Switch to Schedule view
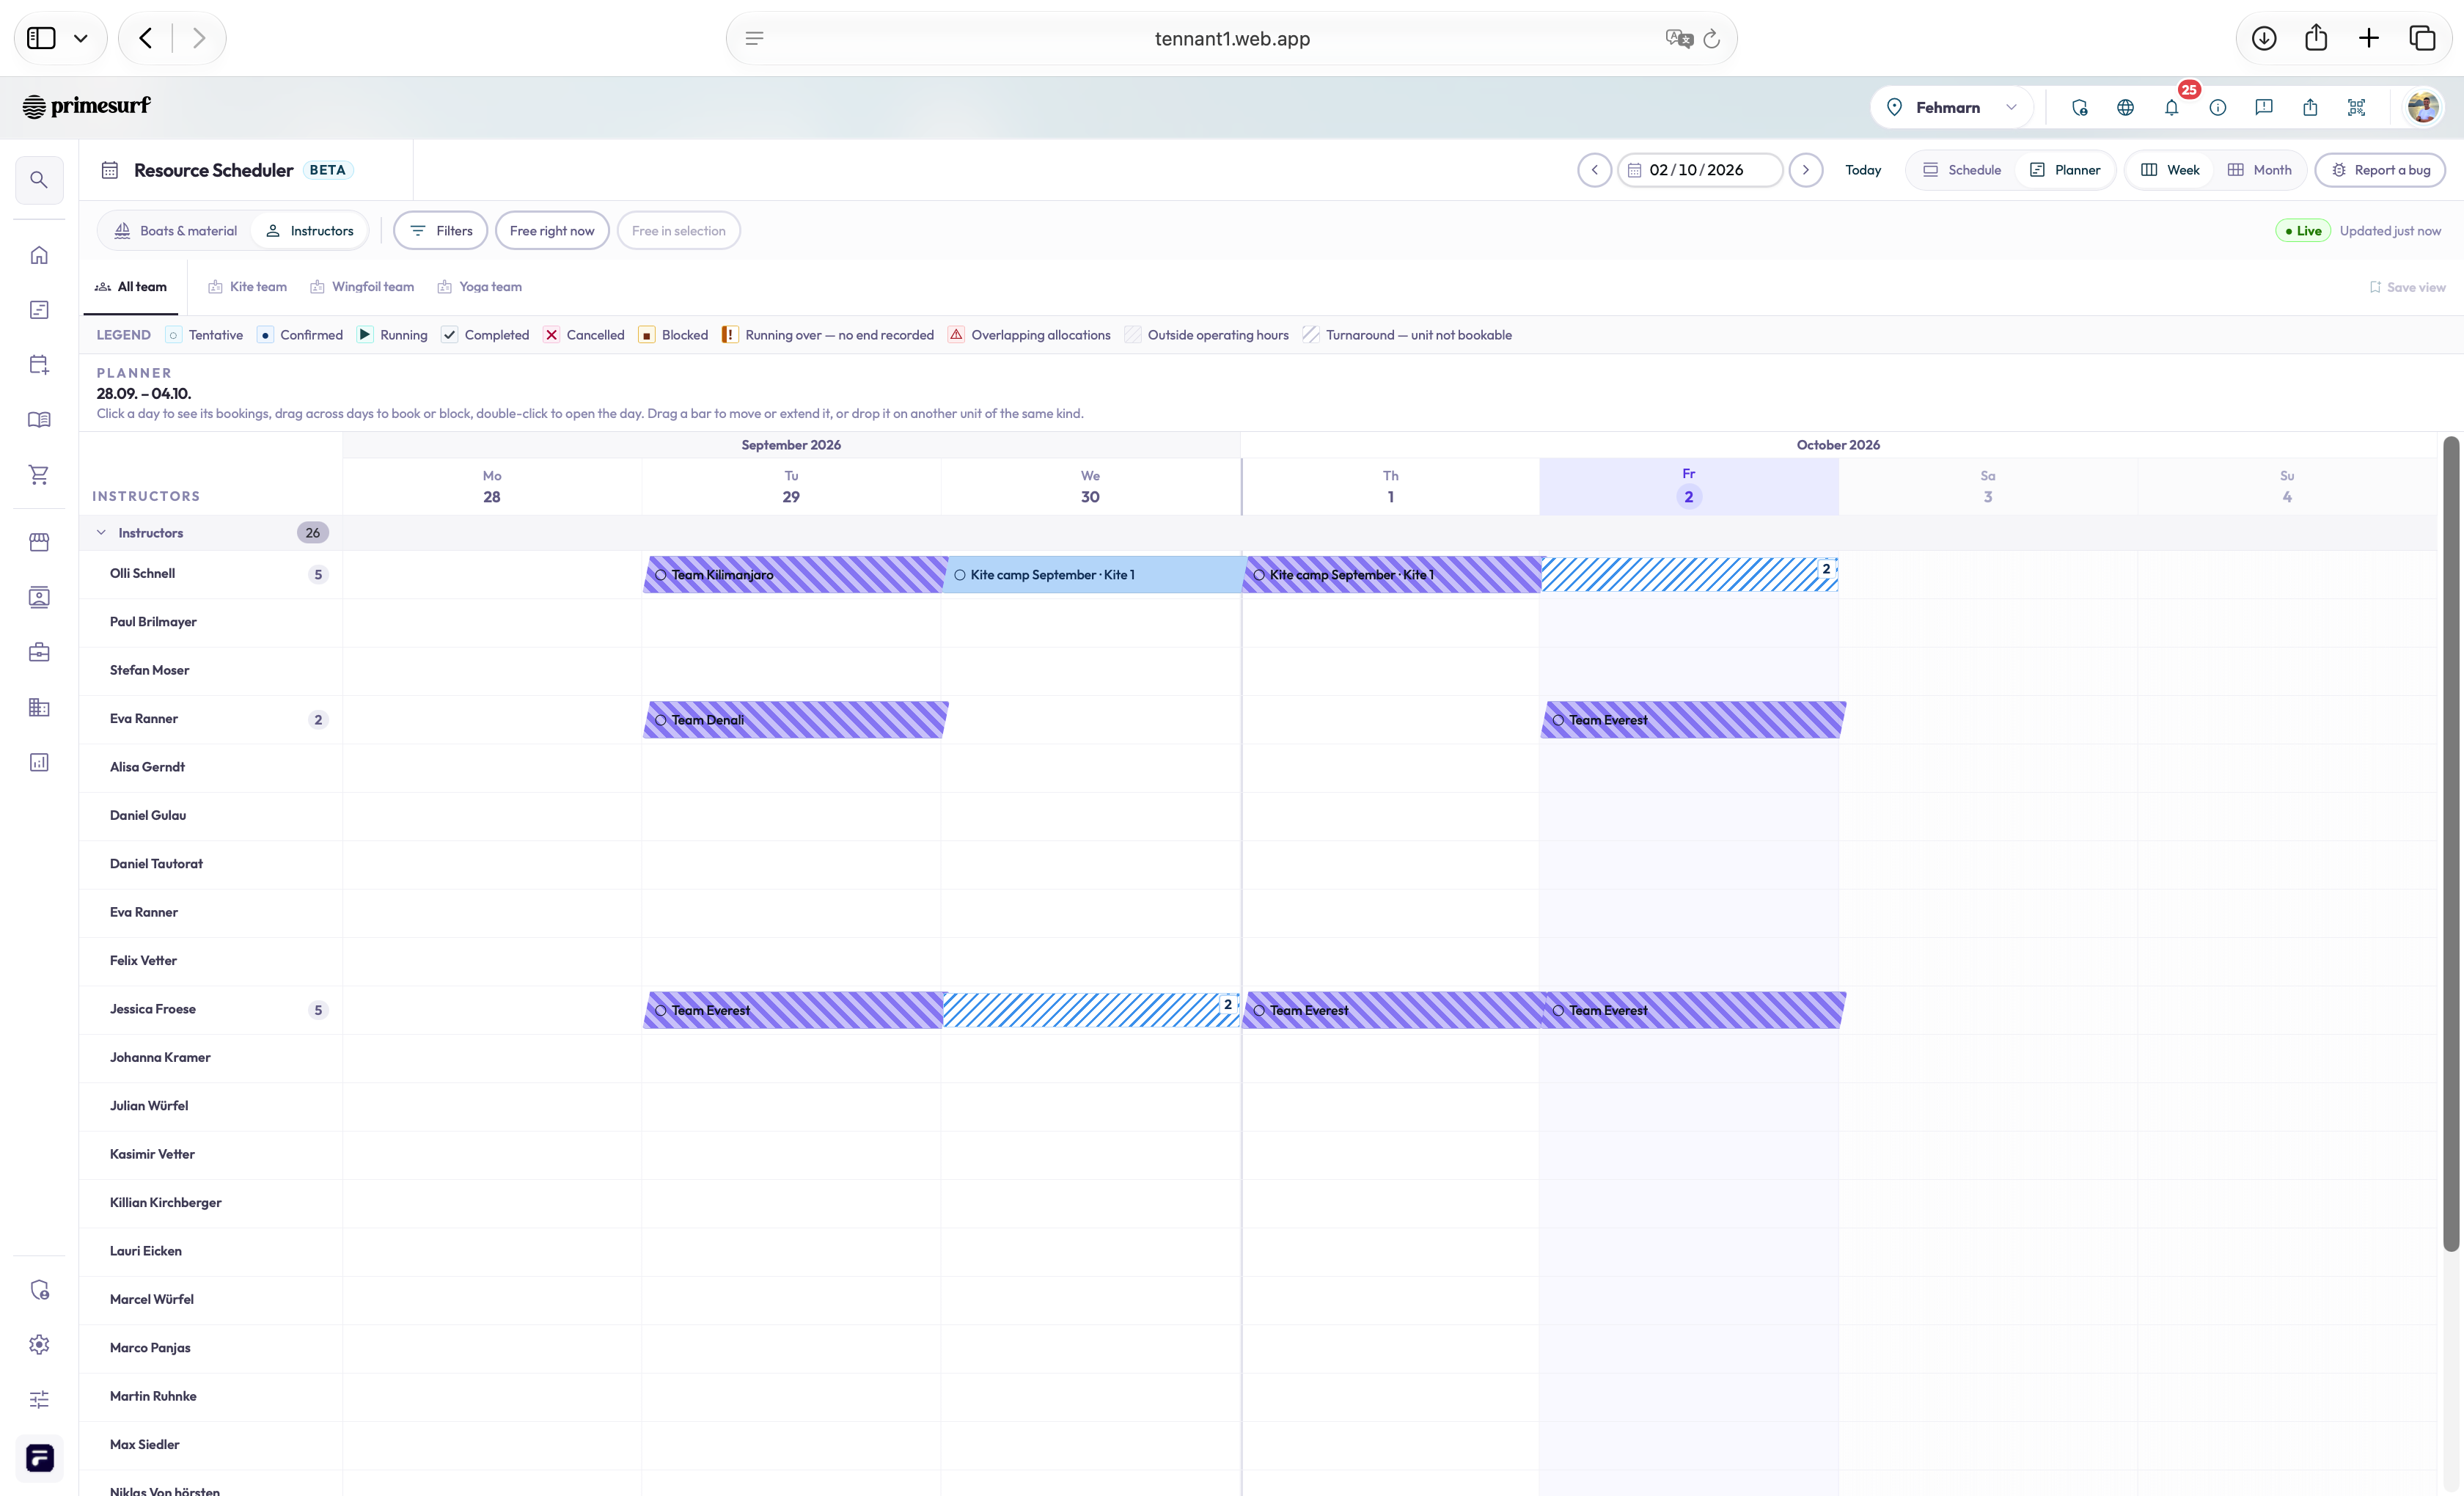This screenshot has height=1496, width=2464. [1962, 170]
